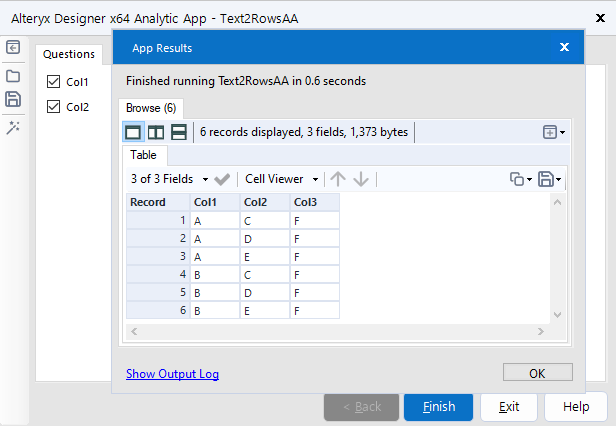Select the Browse (6) tab
Viewport: 616px width, 426px height.
152,107
